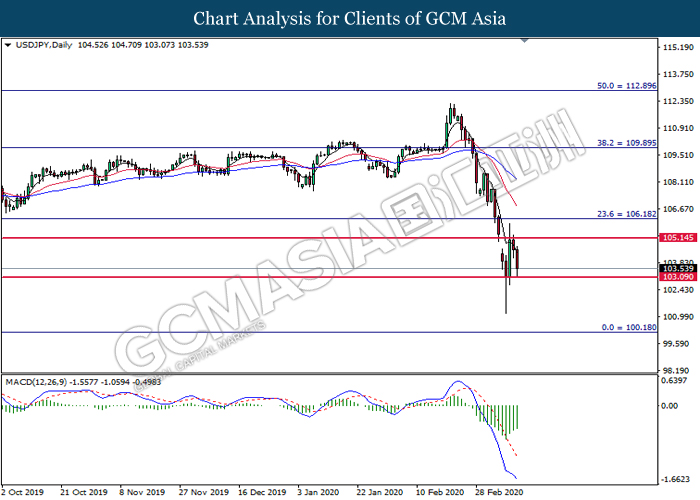
Task: Click the red 105.145 price level tag
Action: (678, 238)
